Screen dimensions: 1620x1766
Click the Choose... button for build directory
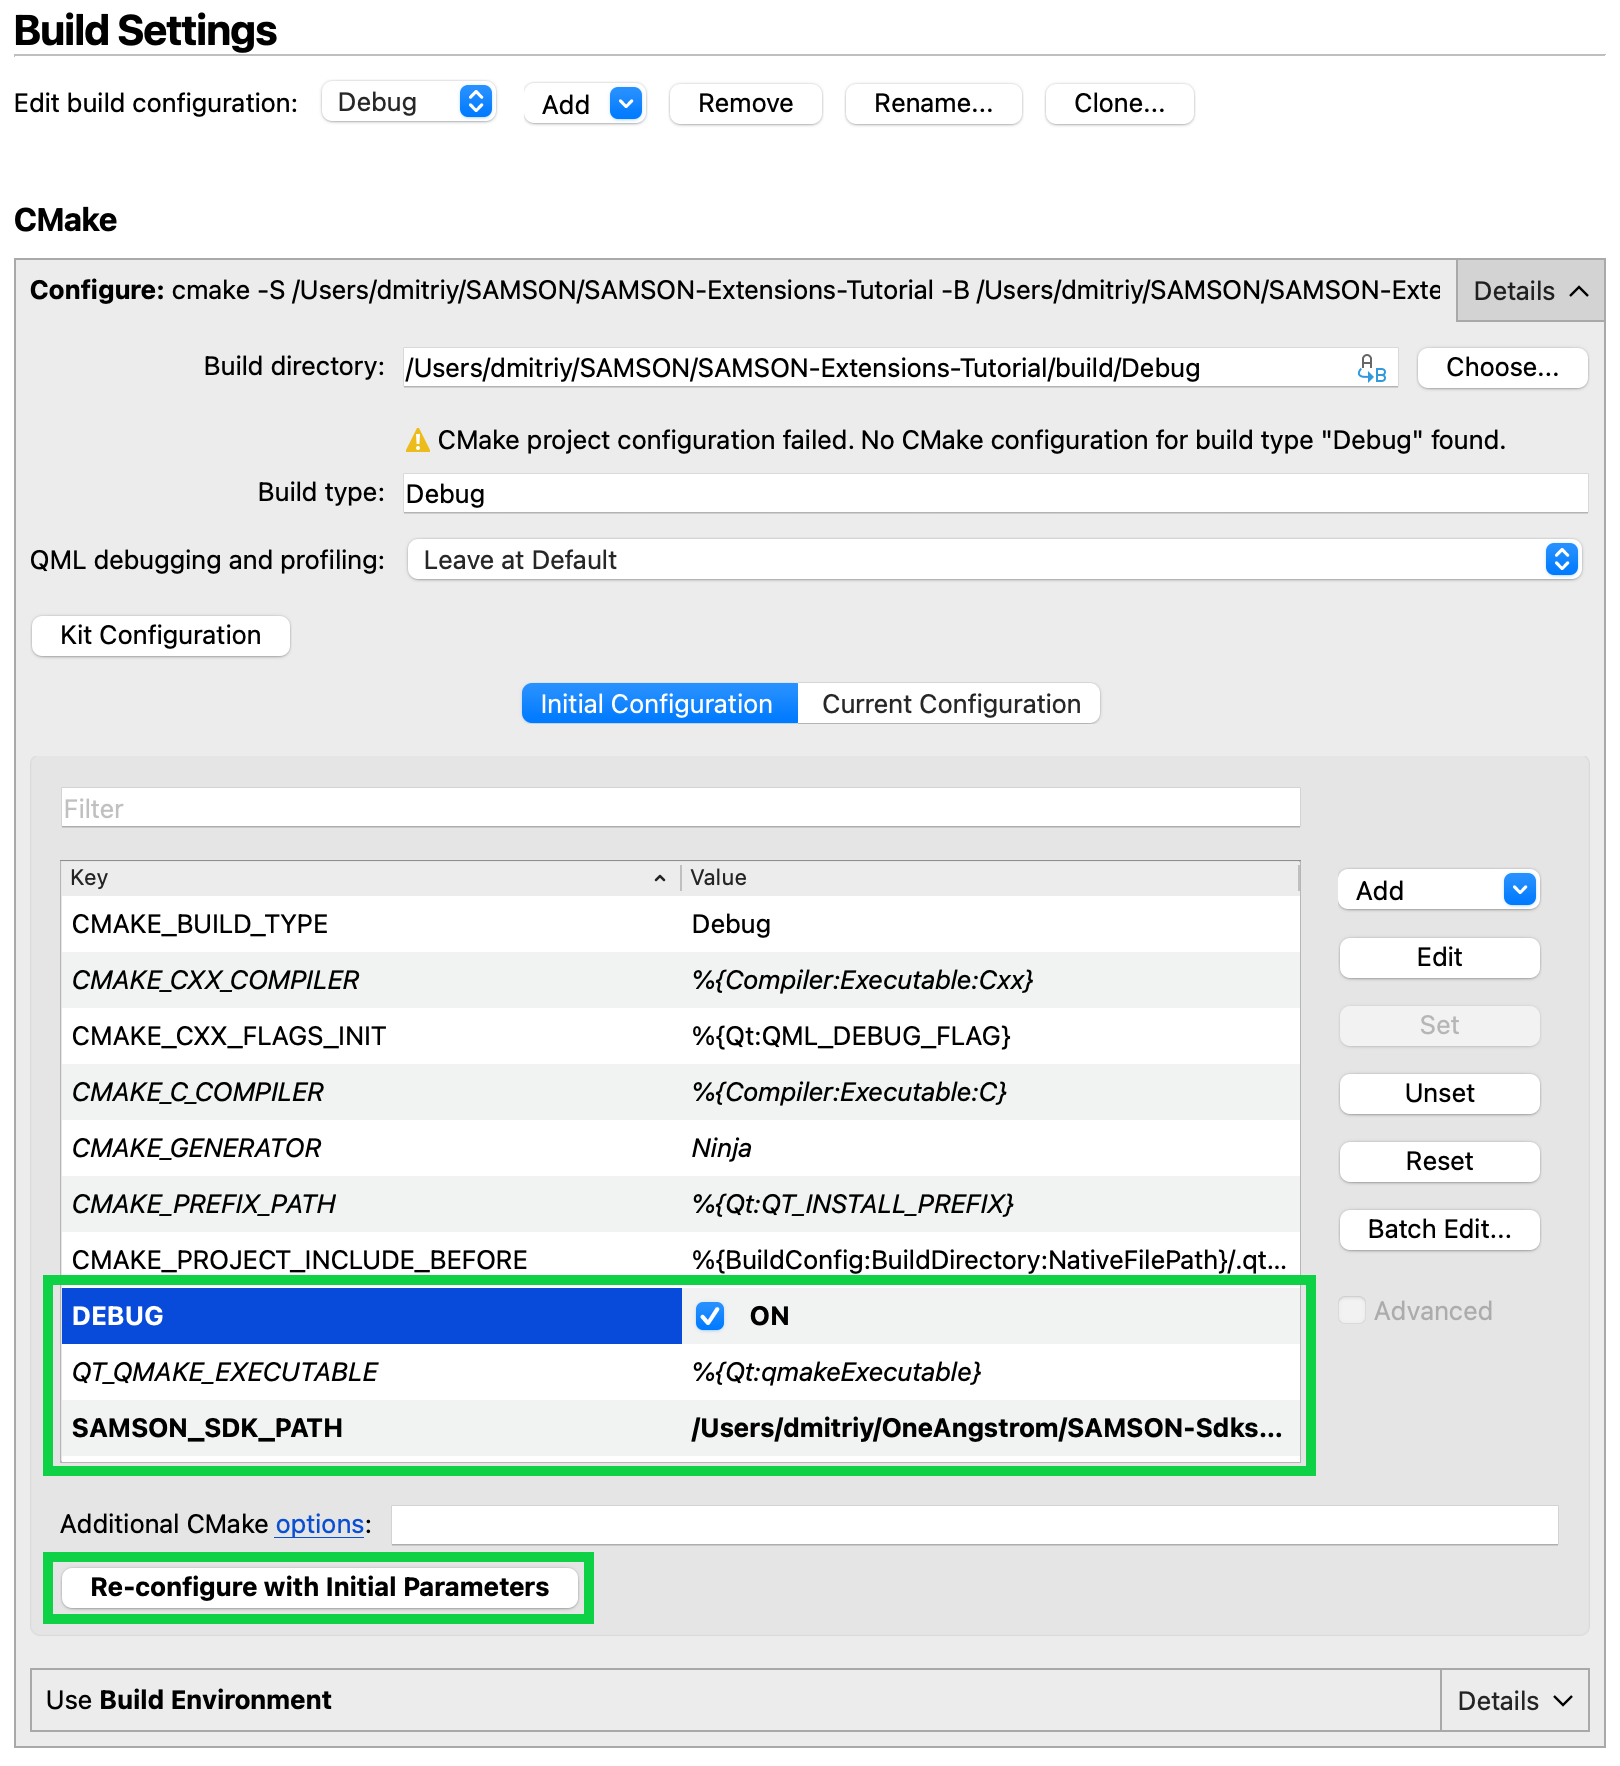pos(1502,367)
